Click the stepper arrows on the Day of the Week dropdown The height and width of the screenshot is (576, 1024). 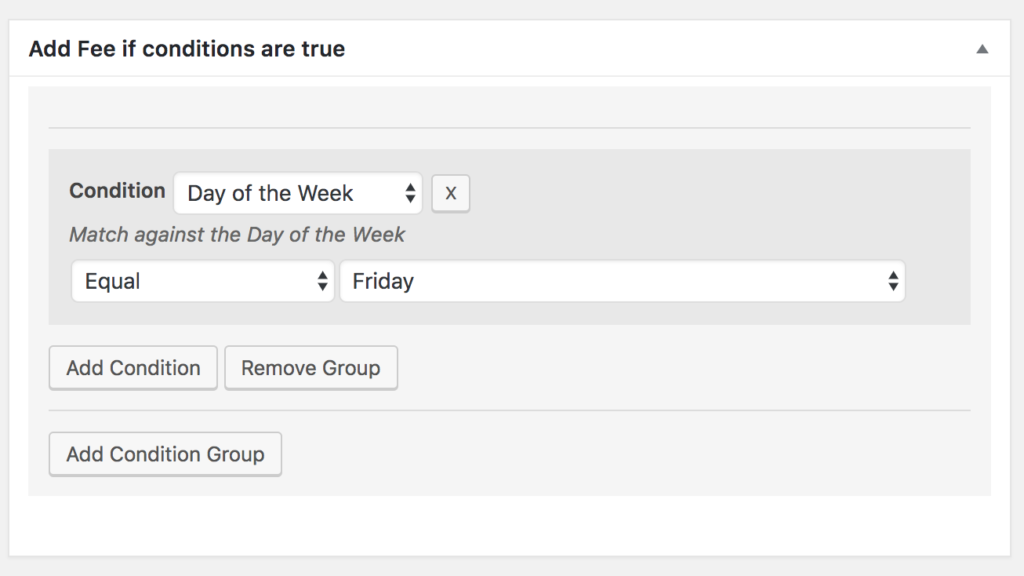coord(412,193)
